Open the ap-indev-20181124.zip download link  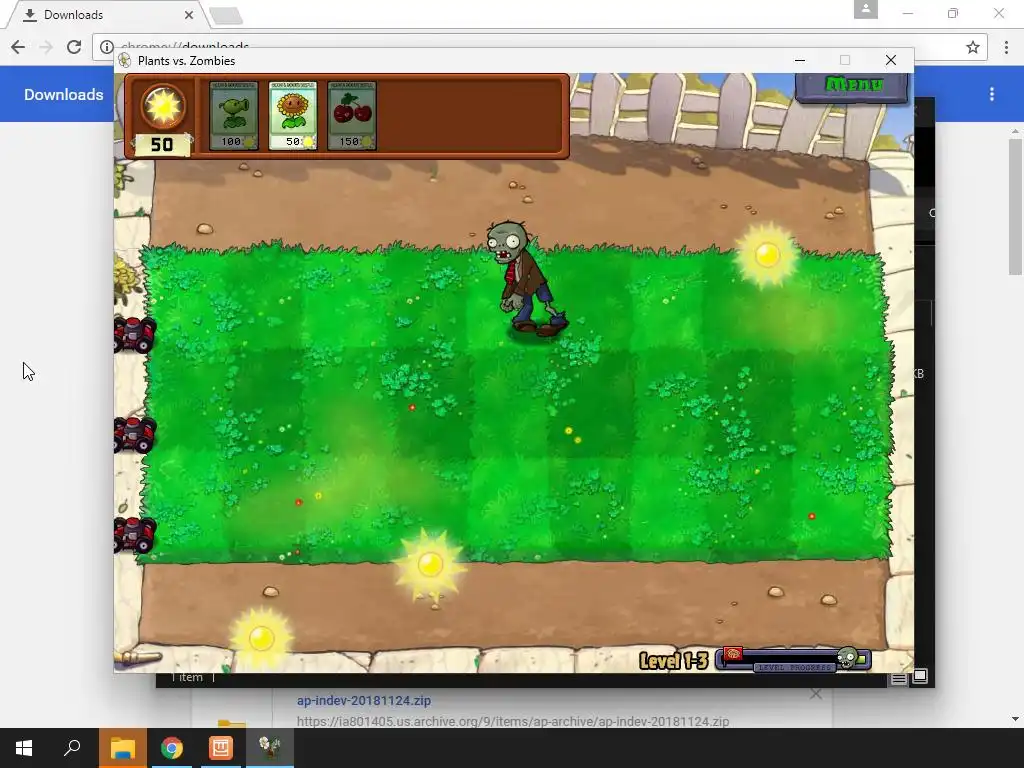pyautogui.click(x=364, y=700)
